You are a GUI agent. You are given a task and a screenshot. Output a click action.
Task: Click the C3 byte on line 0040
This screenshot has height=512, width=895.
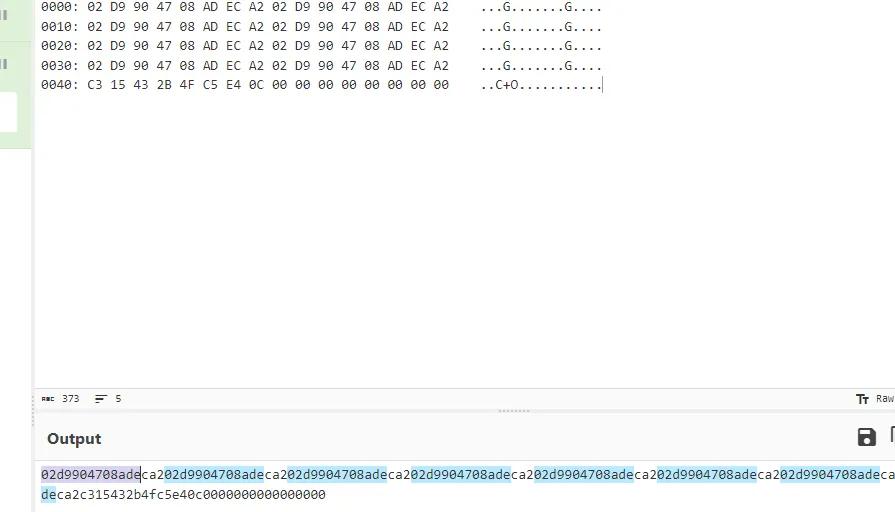click(x=95, y=85)
